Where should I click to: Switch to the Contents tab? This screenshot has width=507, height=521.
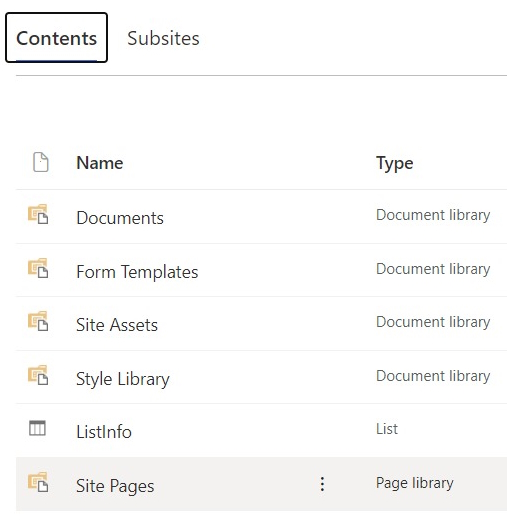[56, 38]
